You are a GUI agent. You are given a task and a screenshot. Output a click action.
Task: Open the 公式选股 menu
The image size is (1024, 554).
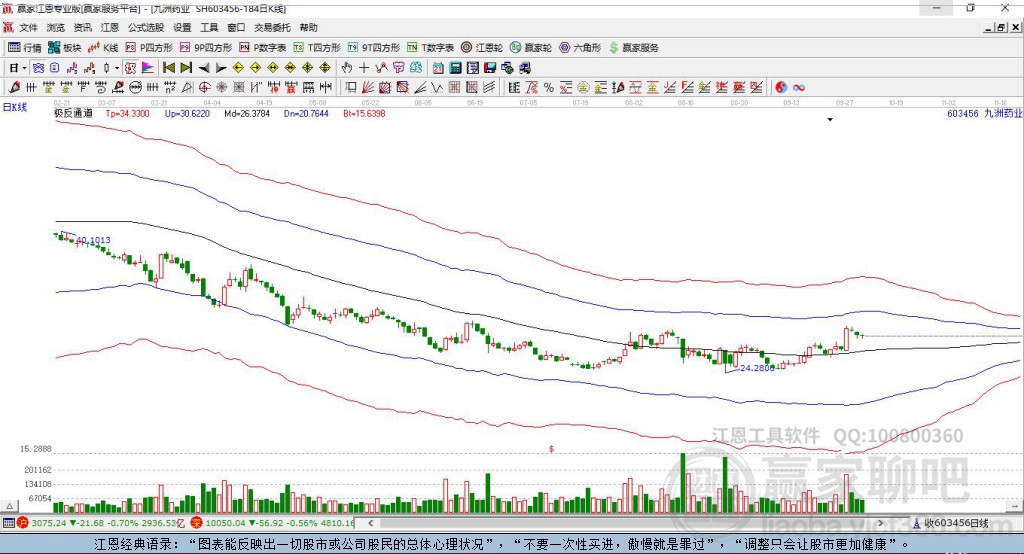[x=146, y=27]
